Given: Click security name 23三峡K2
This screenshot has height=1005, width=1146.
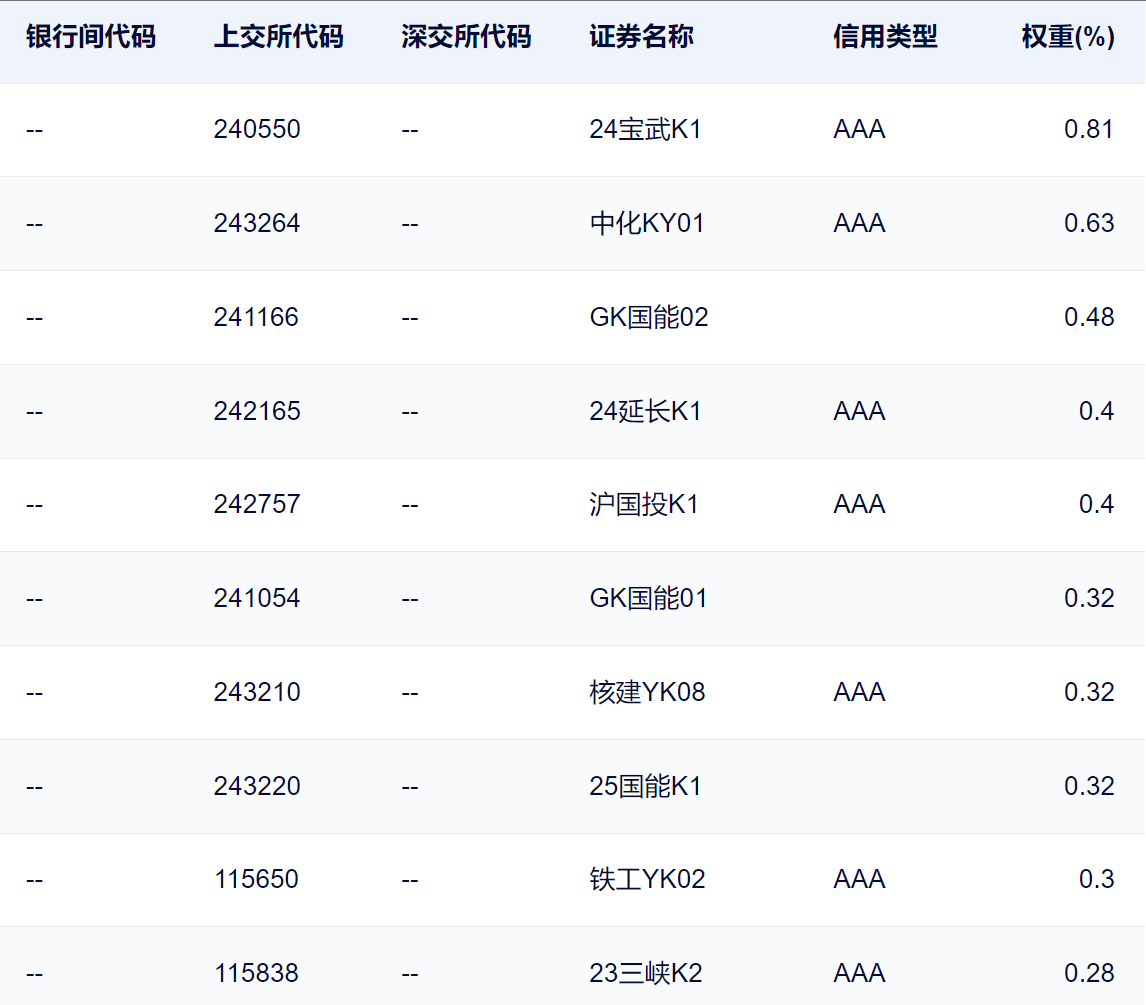Looking at the screenshot, I should (646, 973).
